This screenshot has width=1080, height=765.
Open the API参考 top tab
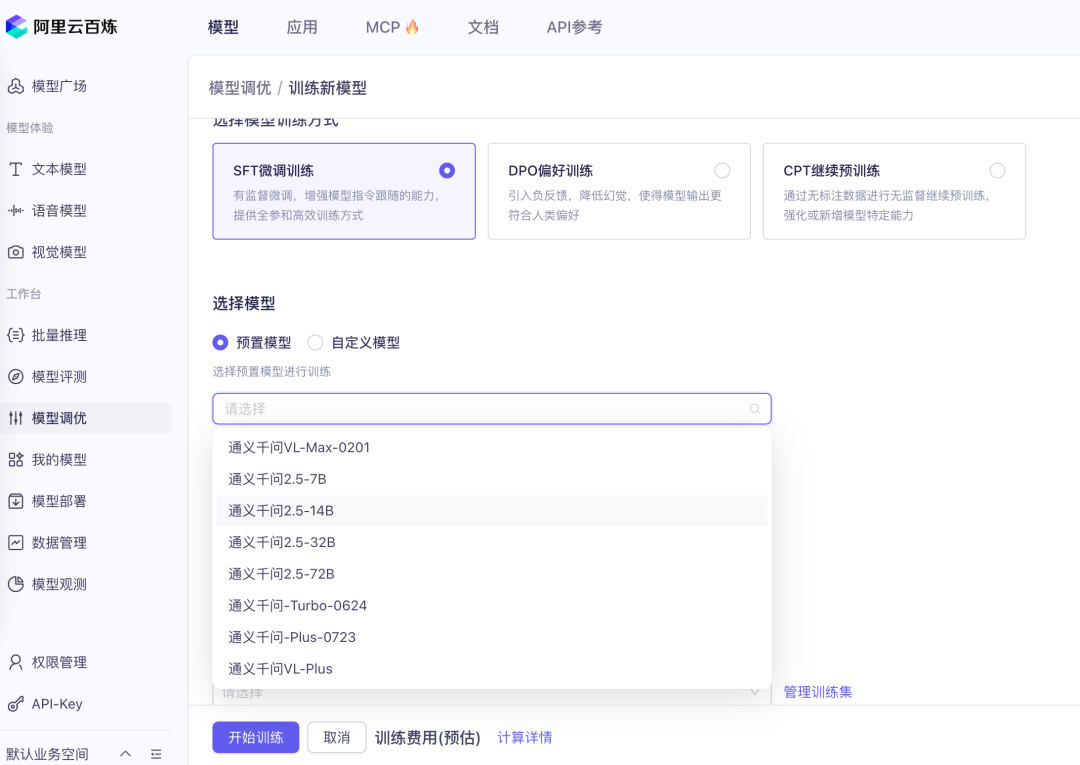tap(574, 27)
